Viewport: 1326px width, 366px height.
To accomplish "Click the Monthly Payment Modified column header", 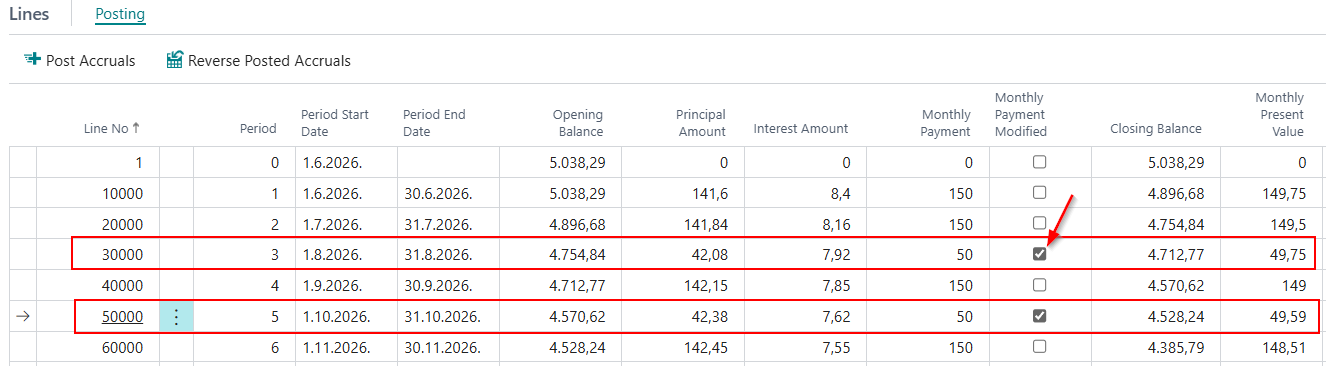I will (1021, 115).
